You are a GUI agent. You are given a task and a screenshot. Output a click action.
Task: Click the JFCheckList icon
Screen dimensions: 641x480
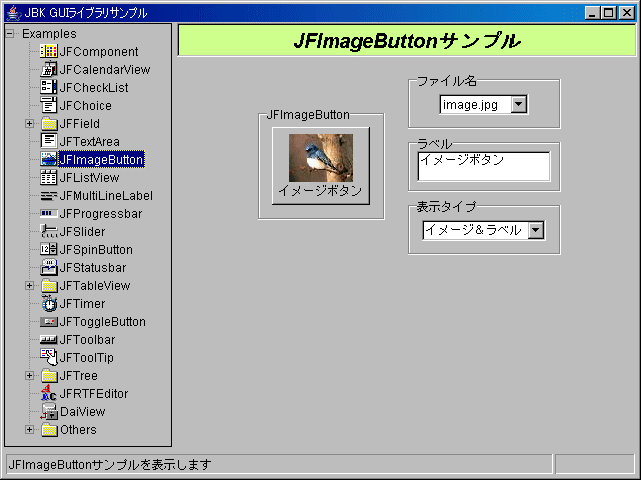tap(49, 87)
